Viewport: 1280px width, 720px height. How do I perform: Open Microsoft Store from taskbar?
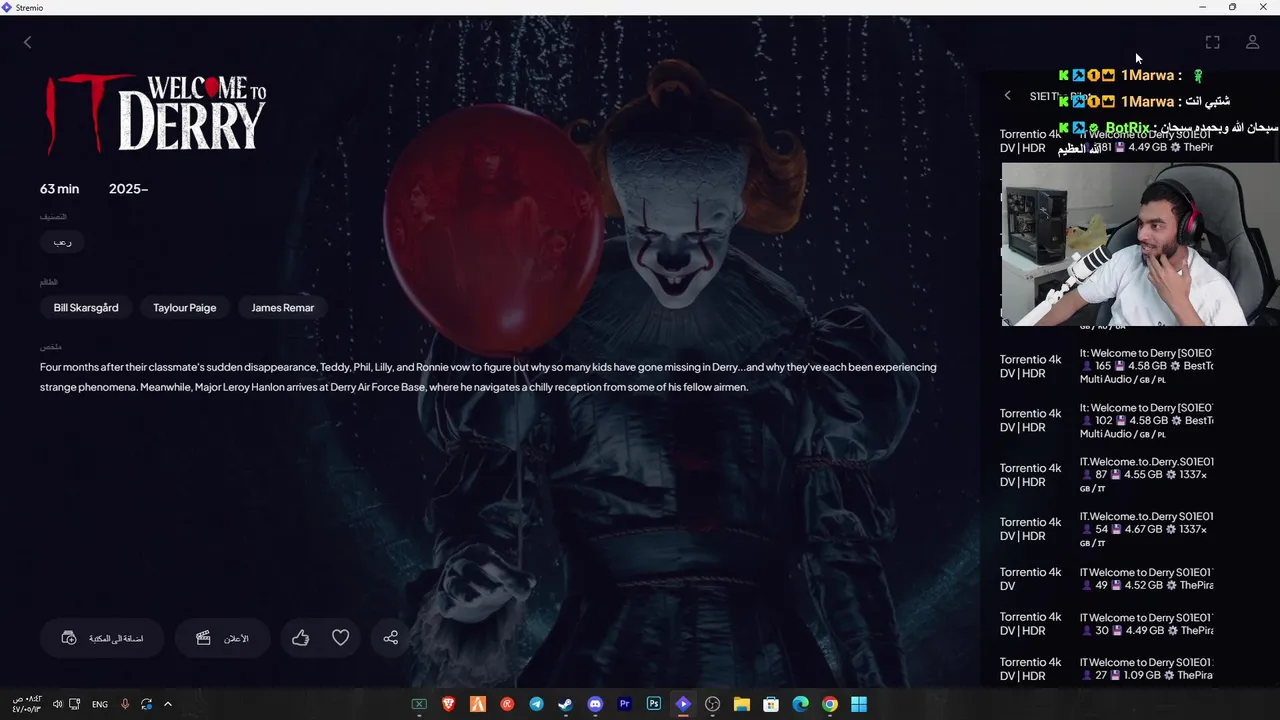771,704
